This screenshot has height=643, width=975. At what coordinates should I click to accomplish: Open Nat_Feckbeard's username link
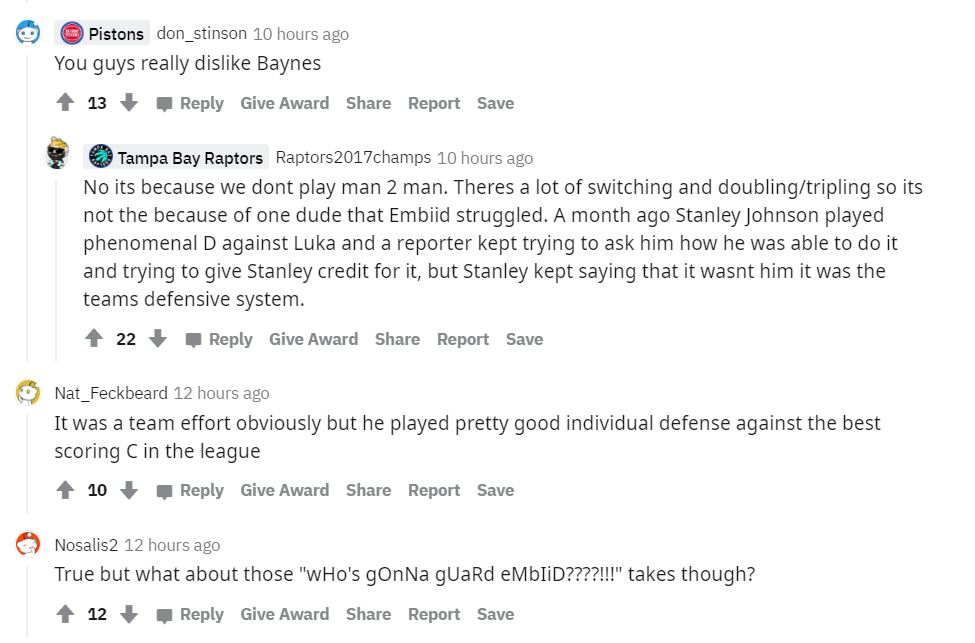pyautogui.click(x=111, y=393)
